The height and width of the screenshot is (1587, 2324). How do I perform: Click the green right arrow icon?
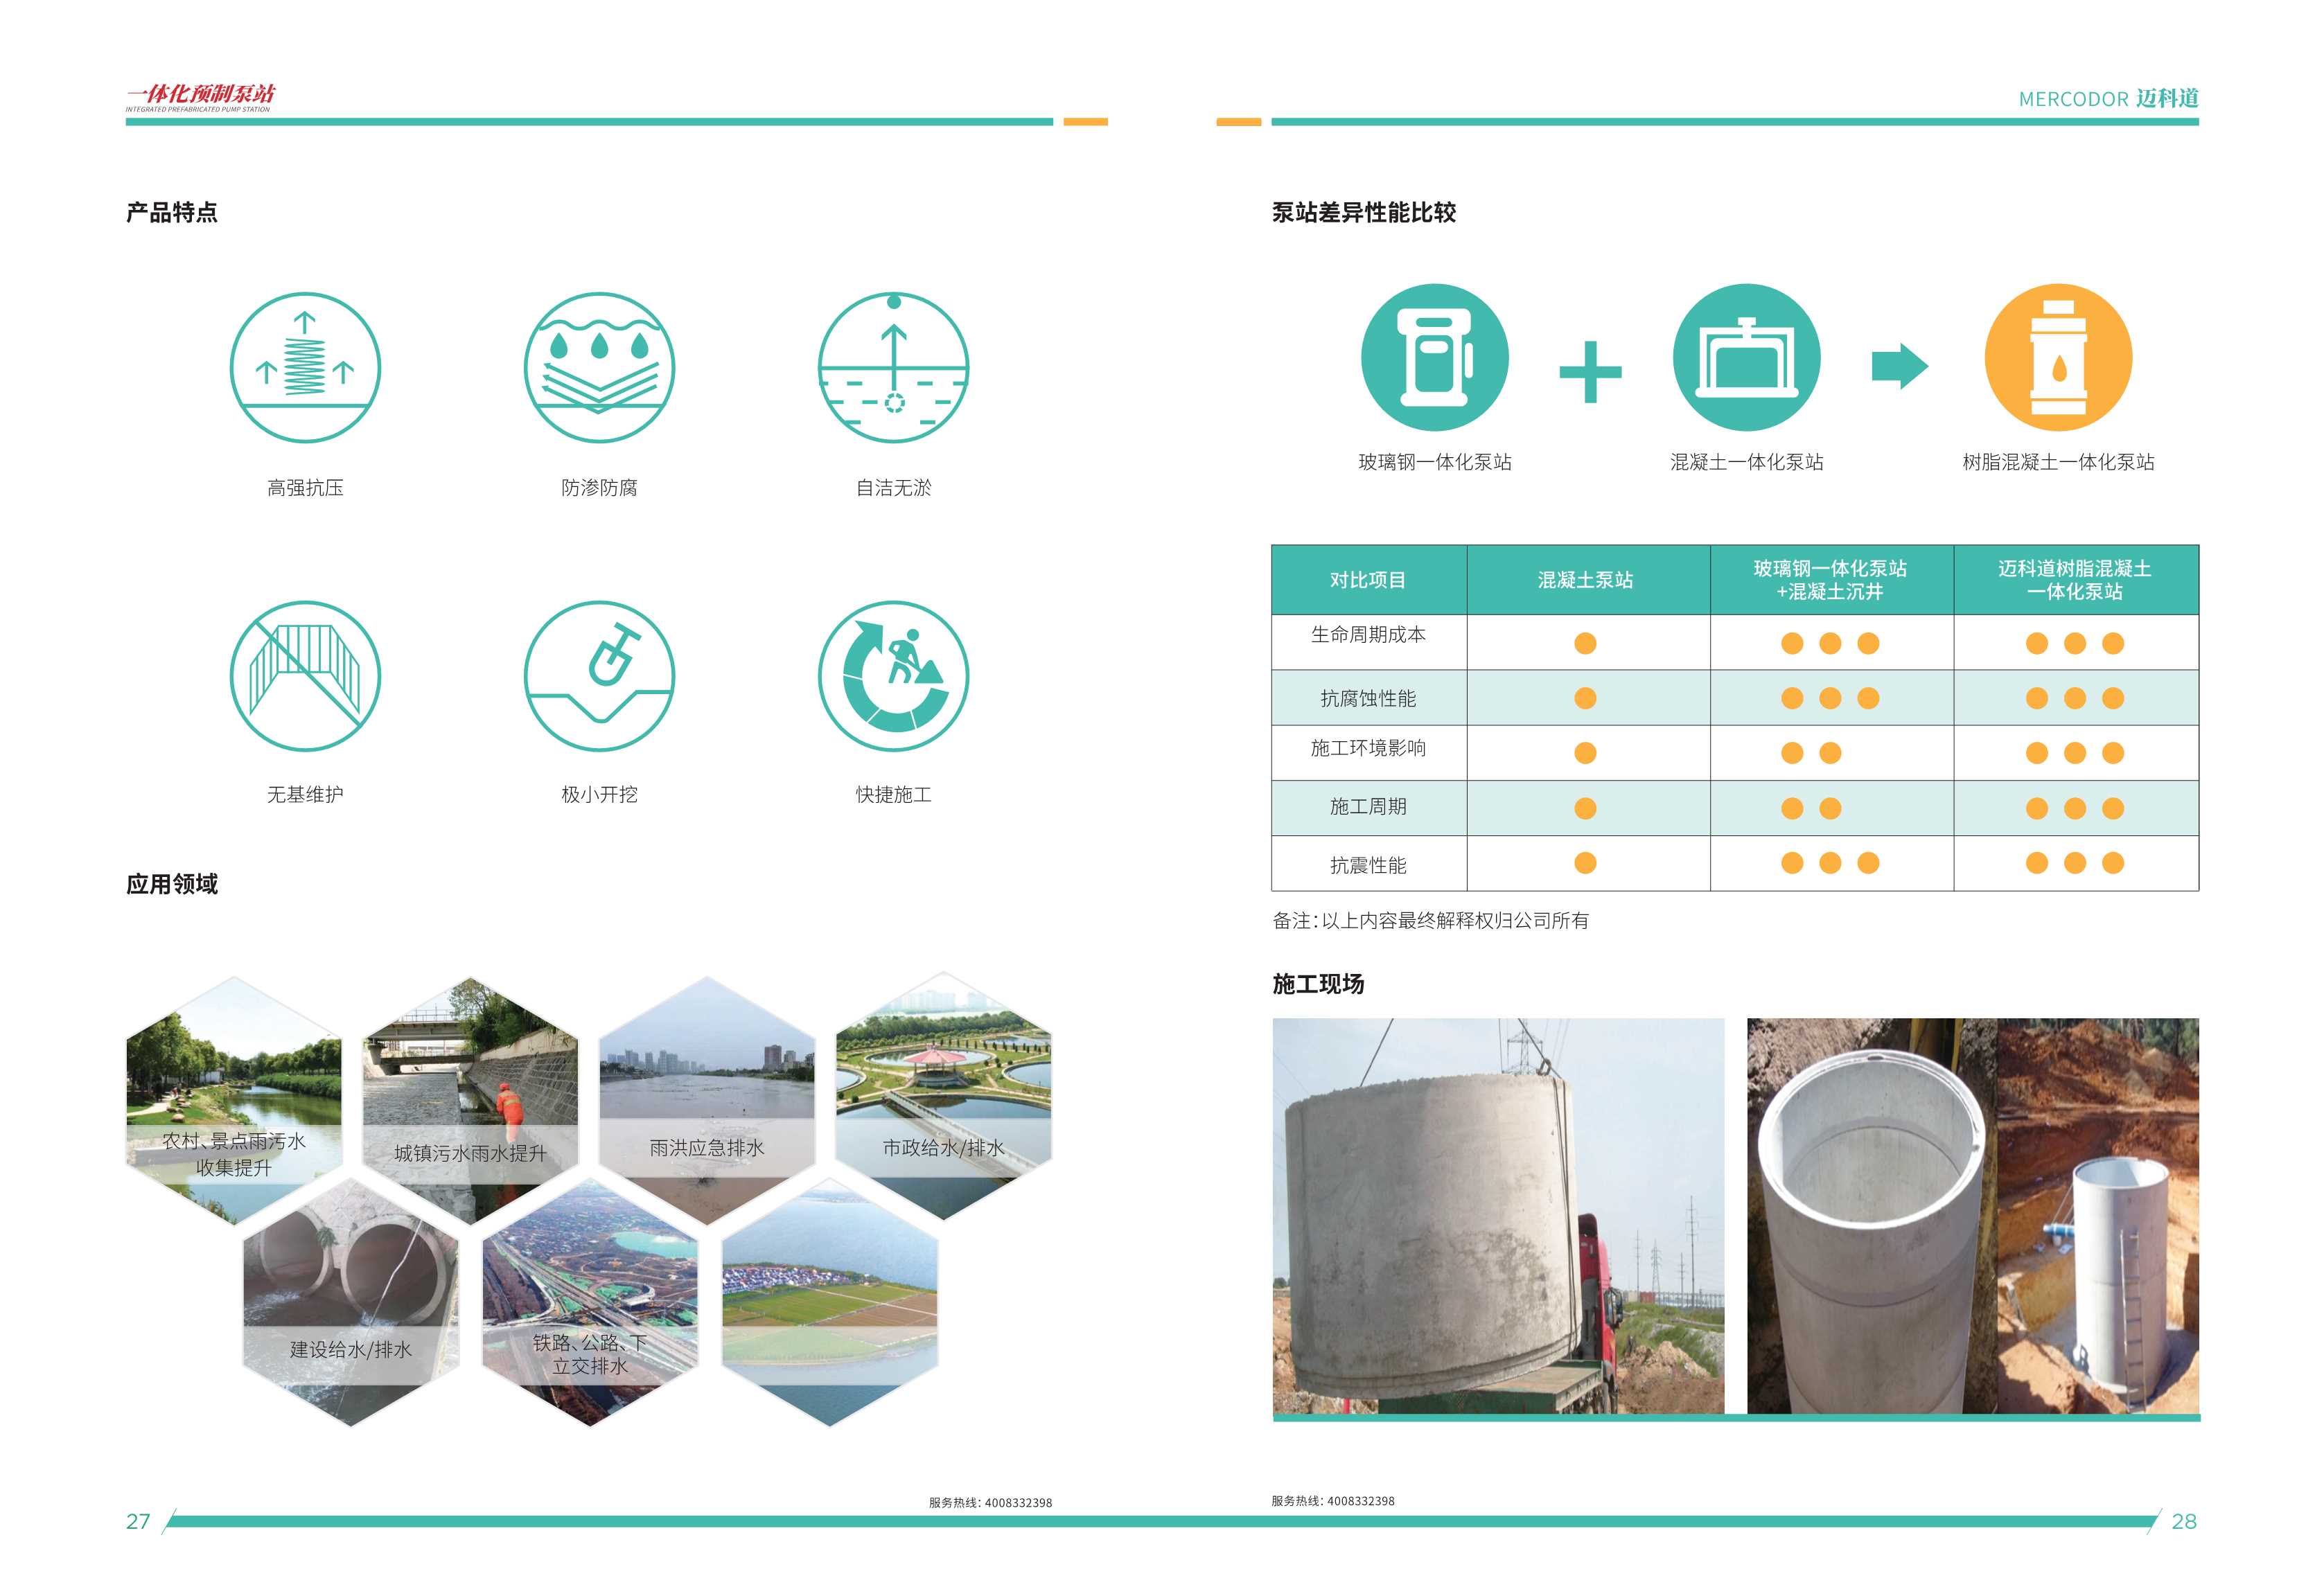tap(1899, 366)
